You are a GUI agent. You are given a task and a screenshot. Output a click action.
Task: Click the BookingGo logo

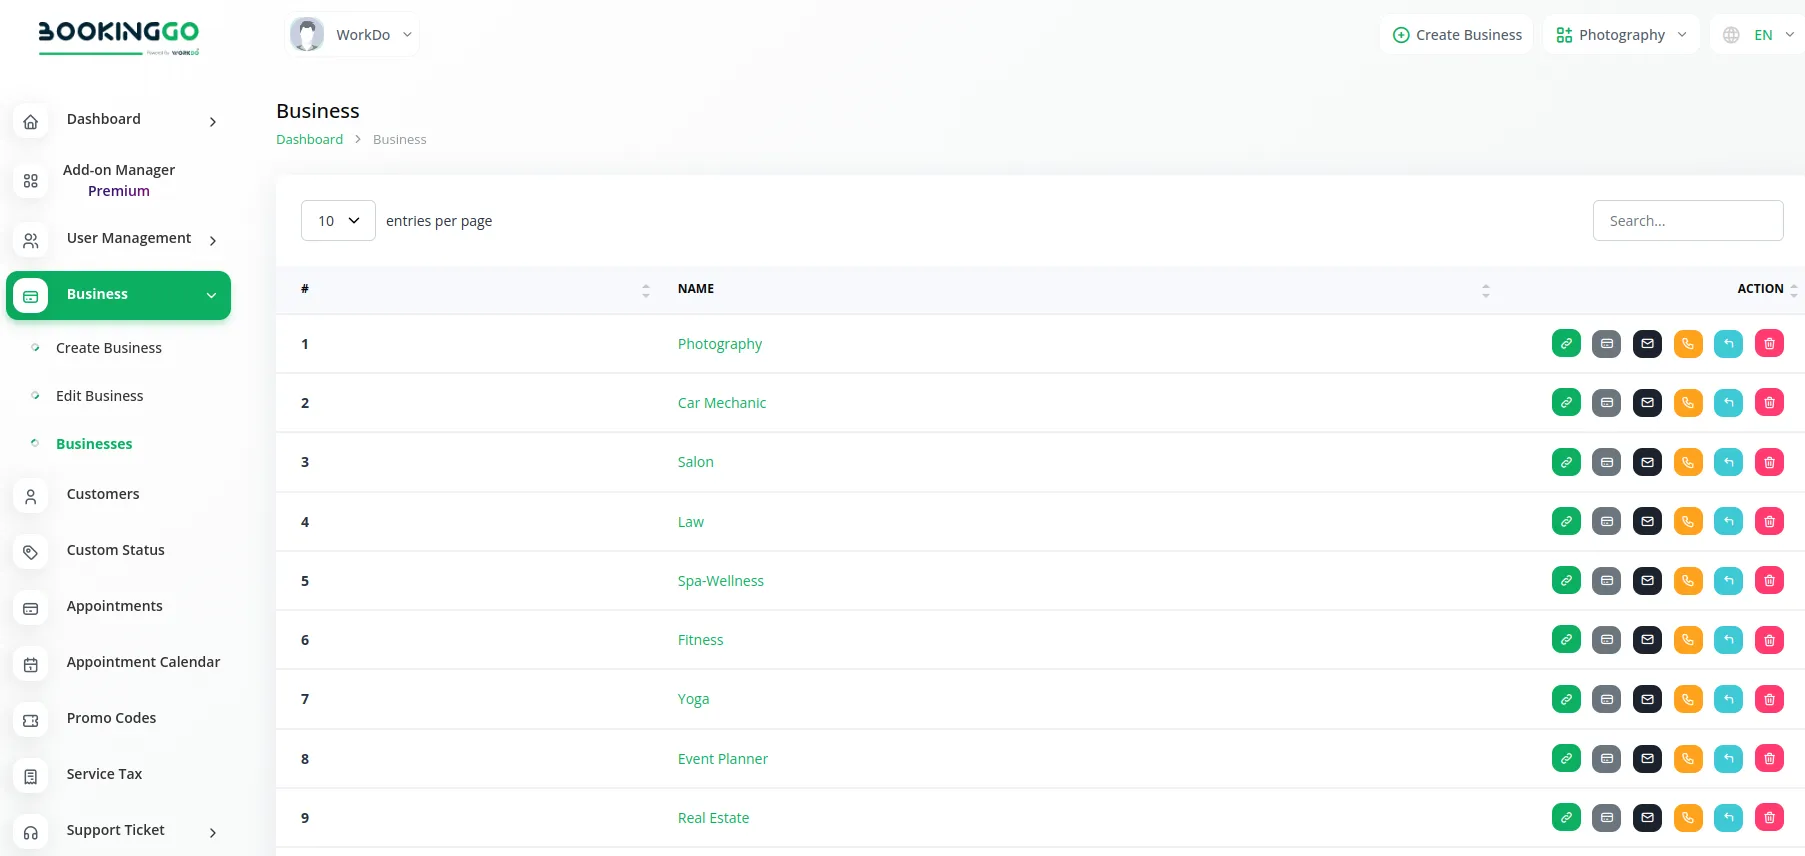[x=118, y=37]
